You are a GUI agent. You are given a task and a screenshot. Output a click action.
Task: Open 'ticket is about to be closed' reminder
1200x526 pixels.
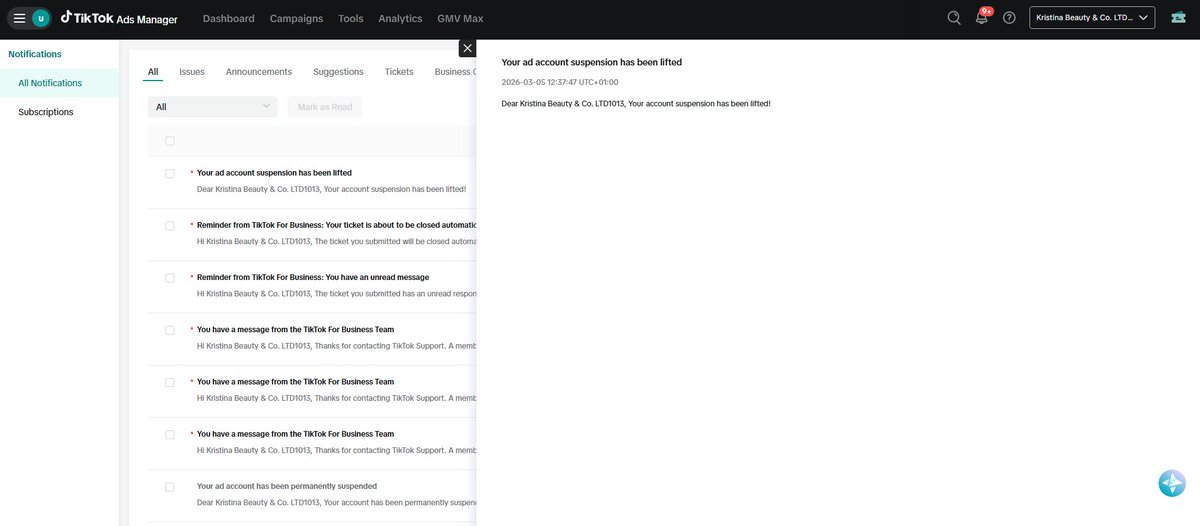pyautogui.click(x=312, y=233)
